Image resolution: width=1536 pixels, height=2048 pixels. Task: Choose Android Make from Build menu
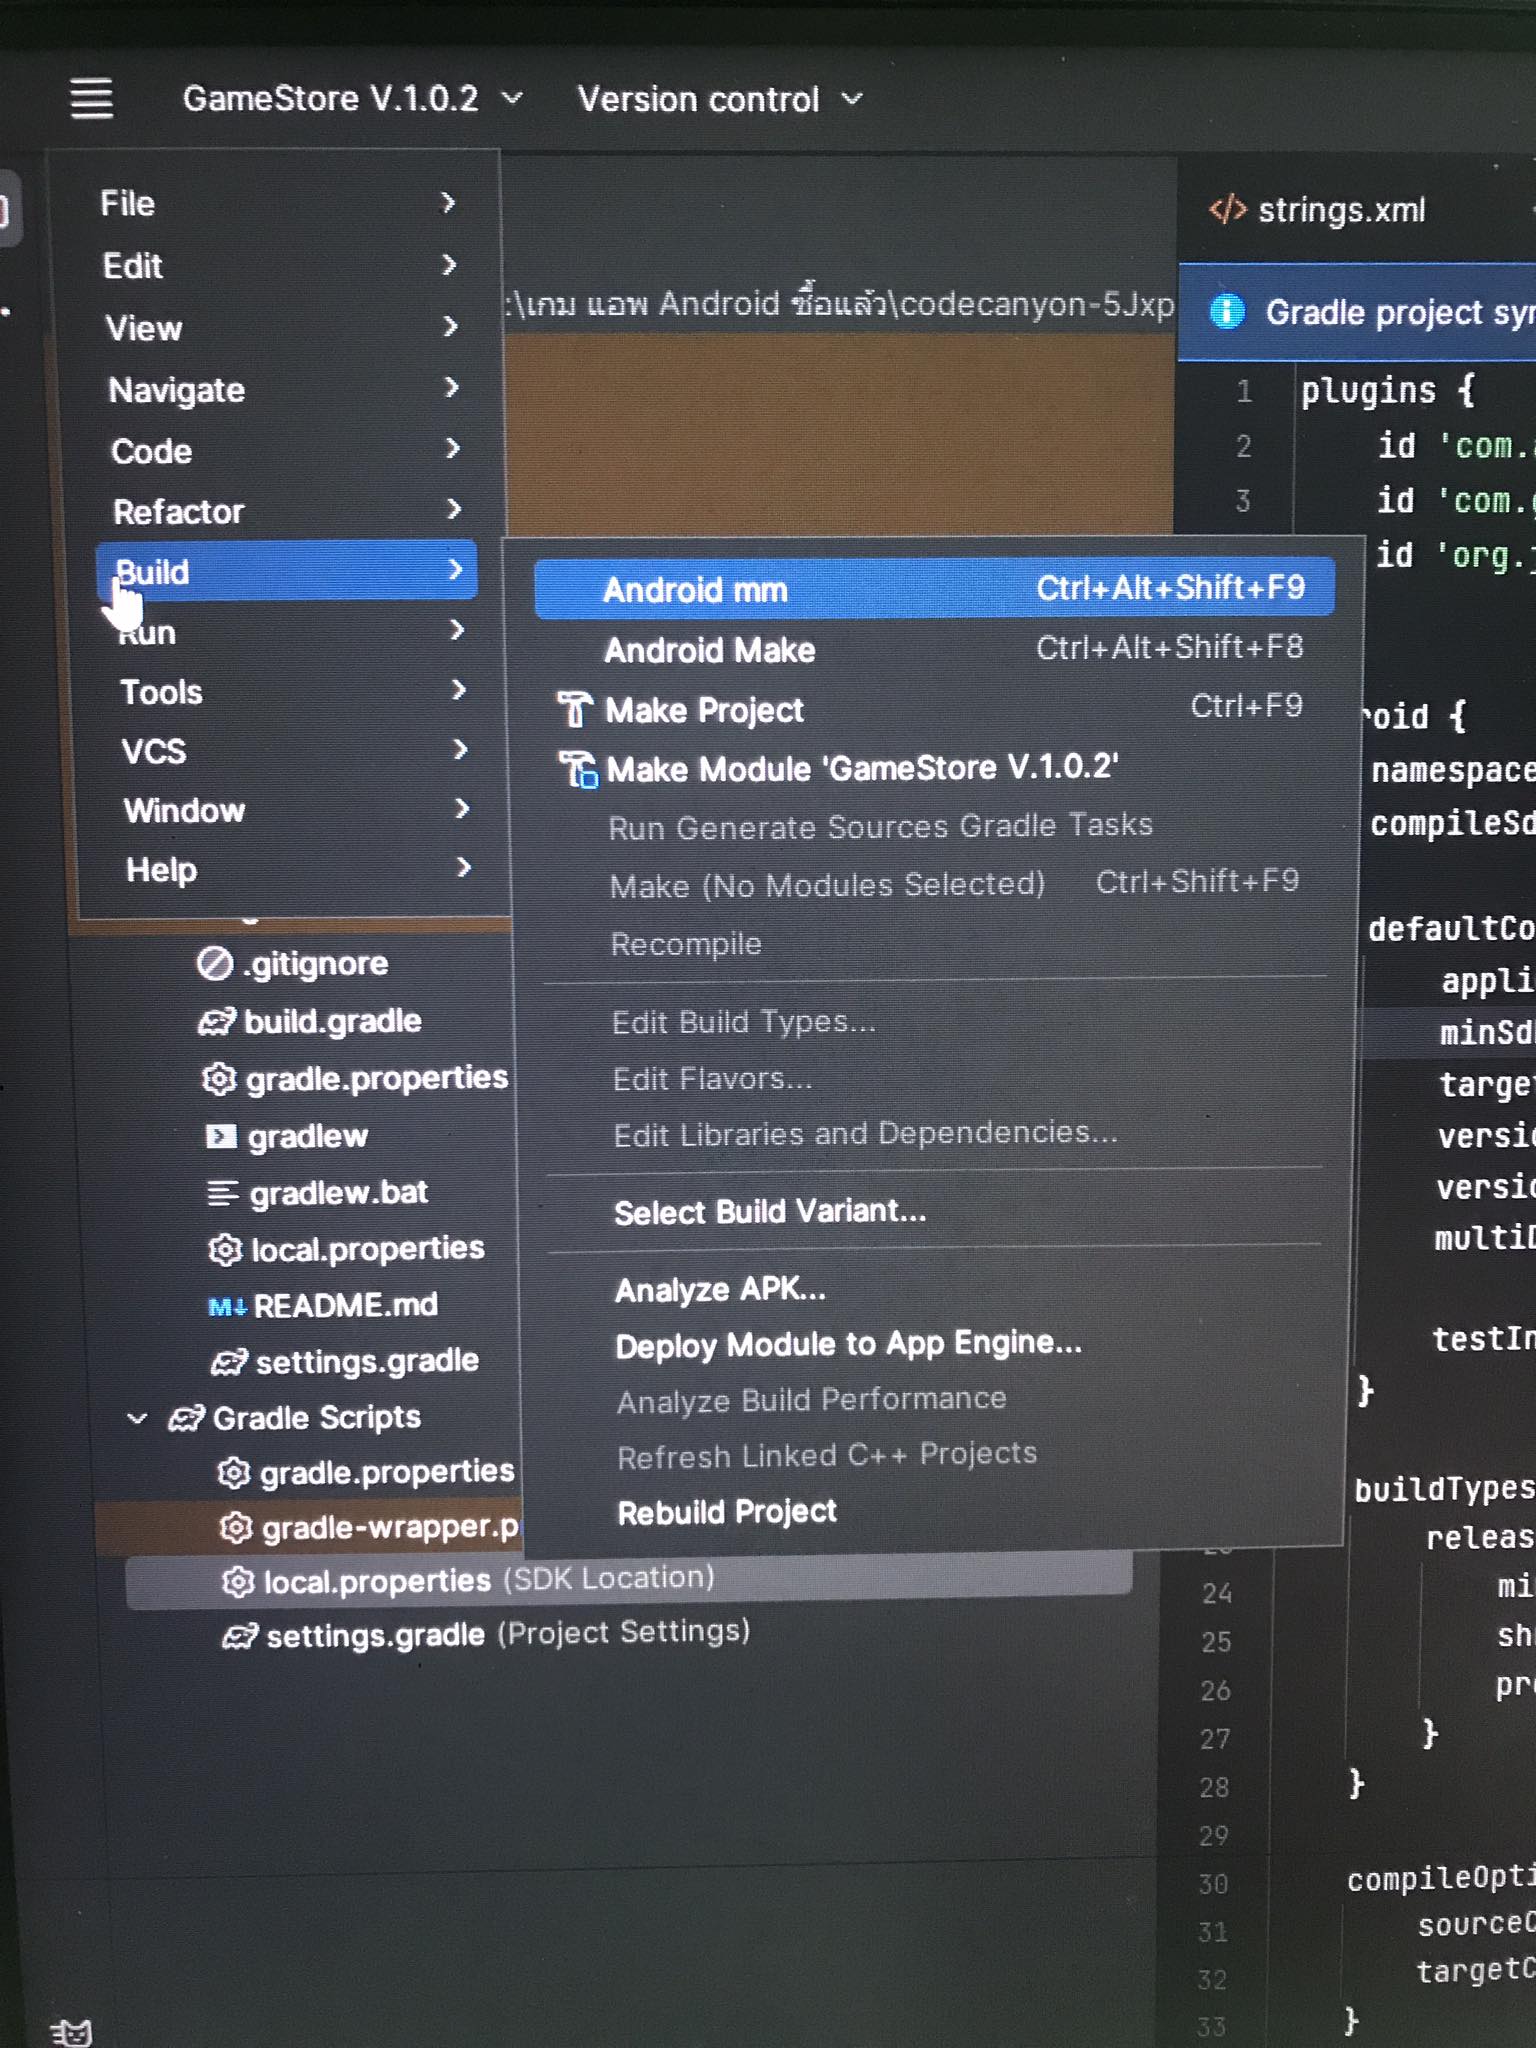[936, 649]
